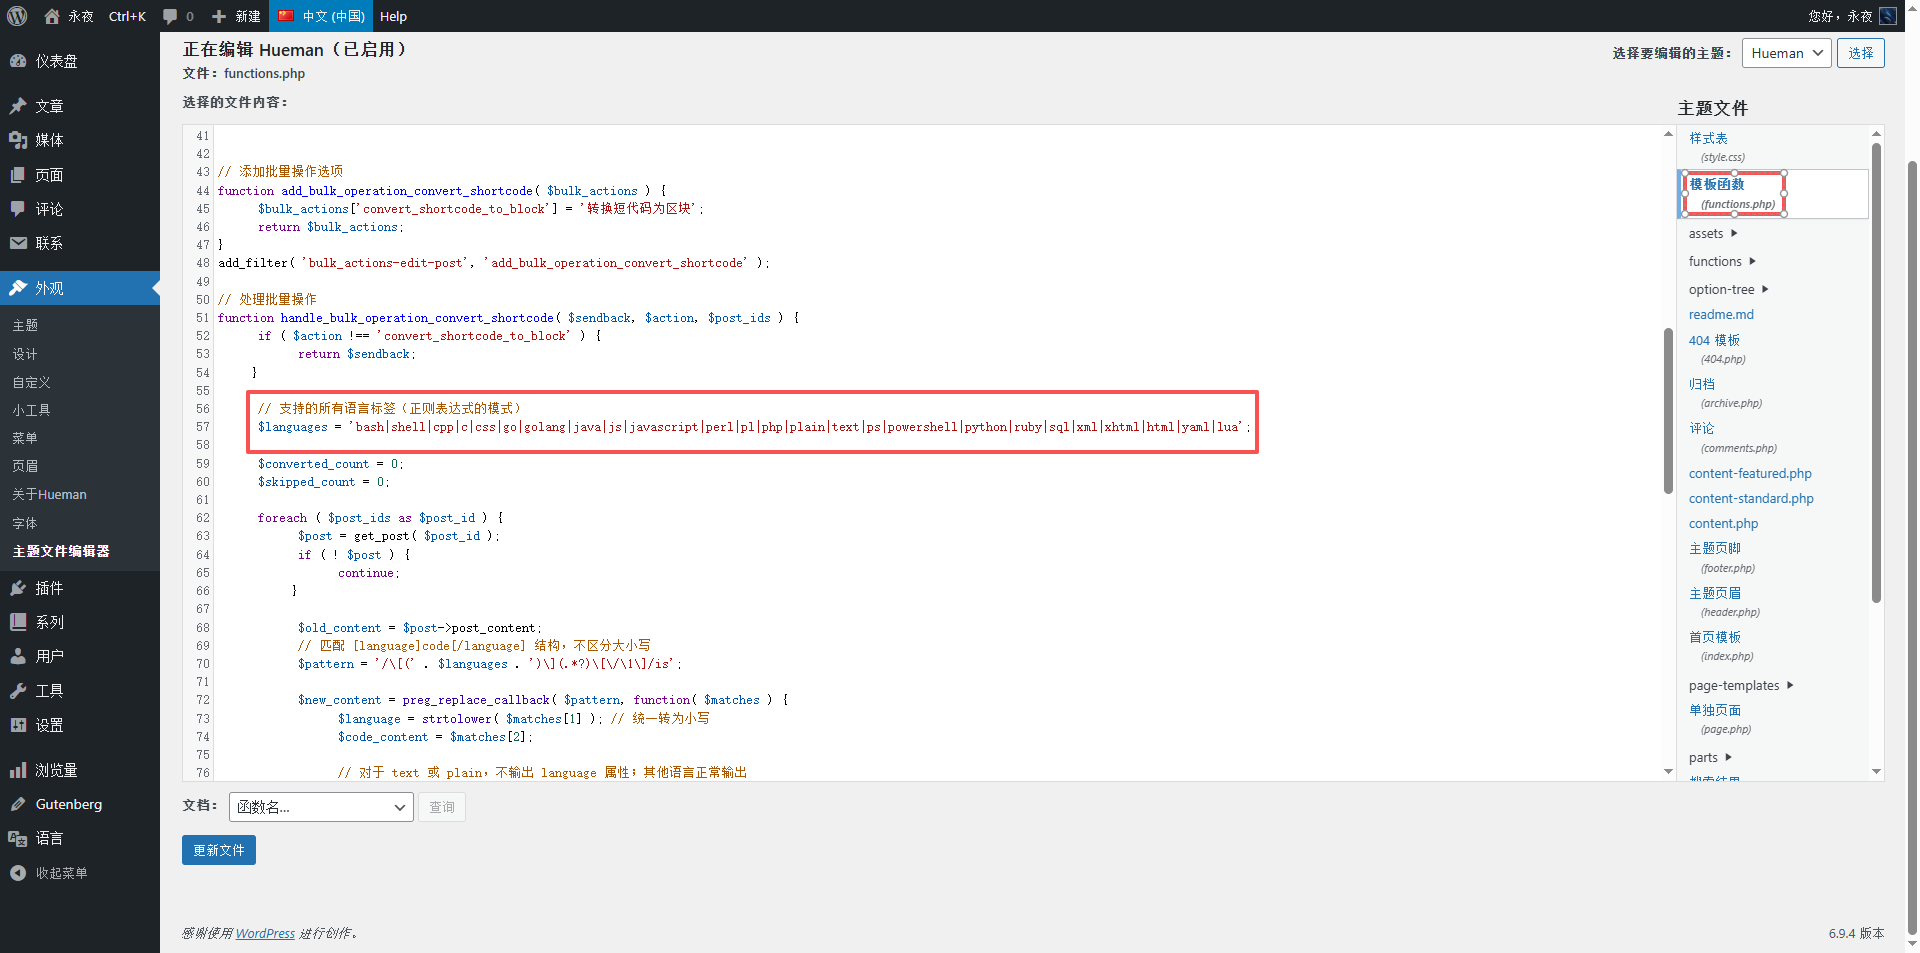This screenshot has width=1920, height=953.
Task: Open 联系 mail icon
Action: pos(18,243)
